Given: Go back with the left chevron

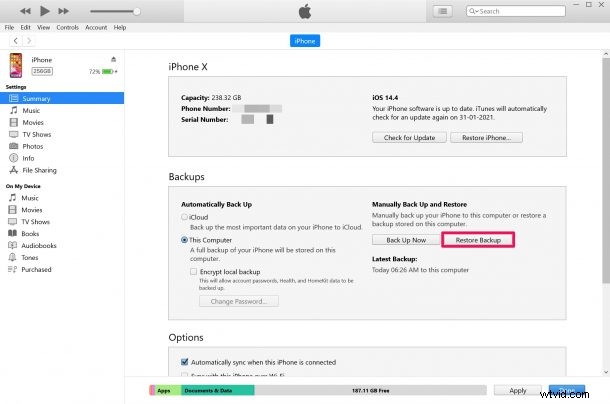Looking at the screenshot, I should tap(16, 40).
